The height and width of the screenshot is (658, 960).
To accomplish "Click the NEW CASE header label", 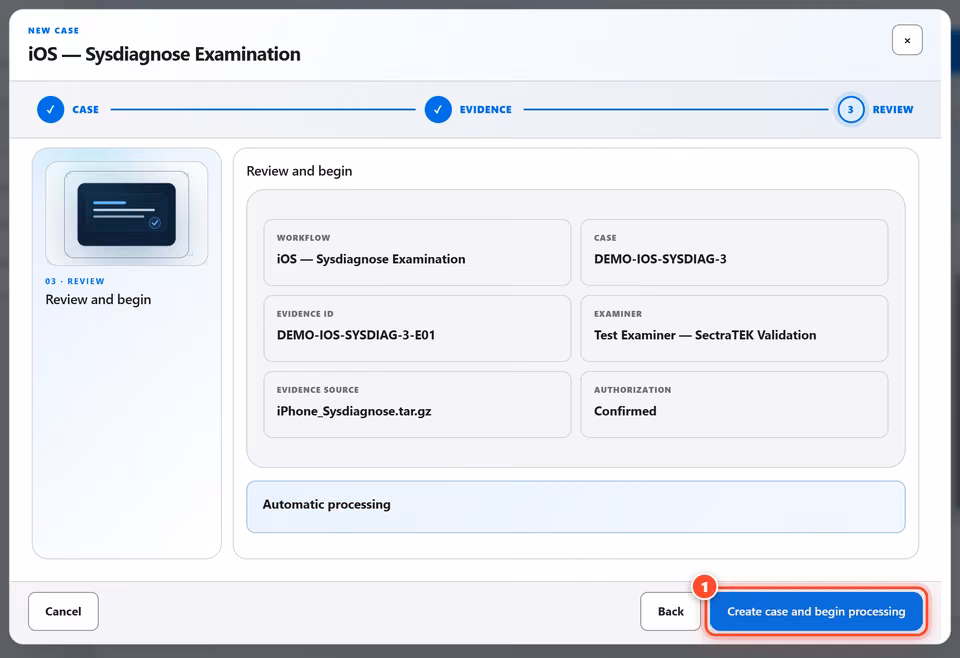I will 53,30.
